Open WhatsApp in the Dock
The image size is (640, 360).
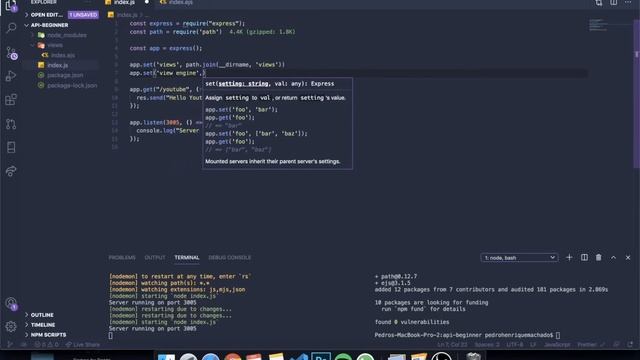pyautogui.click(x=365, y=356)
